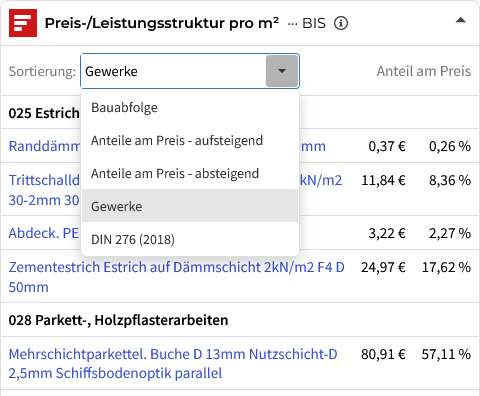Click the Preis-/Leistungsstruktur pro m² title

(162, 23)
